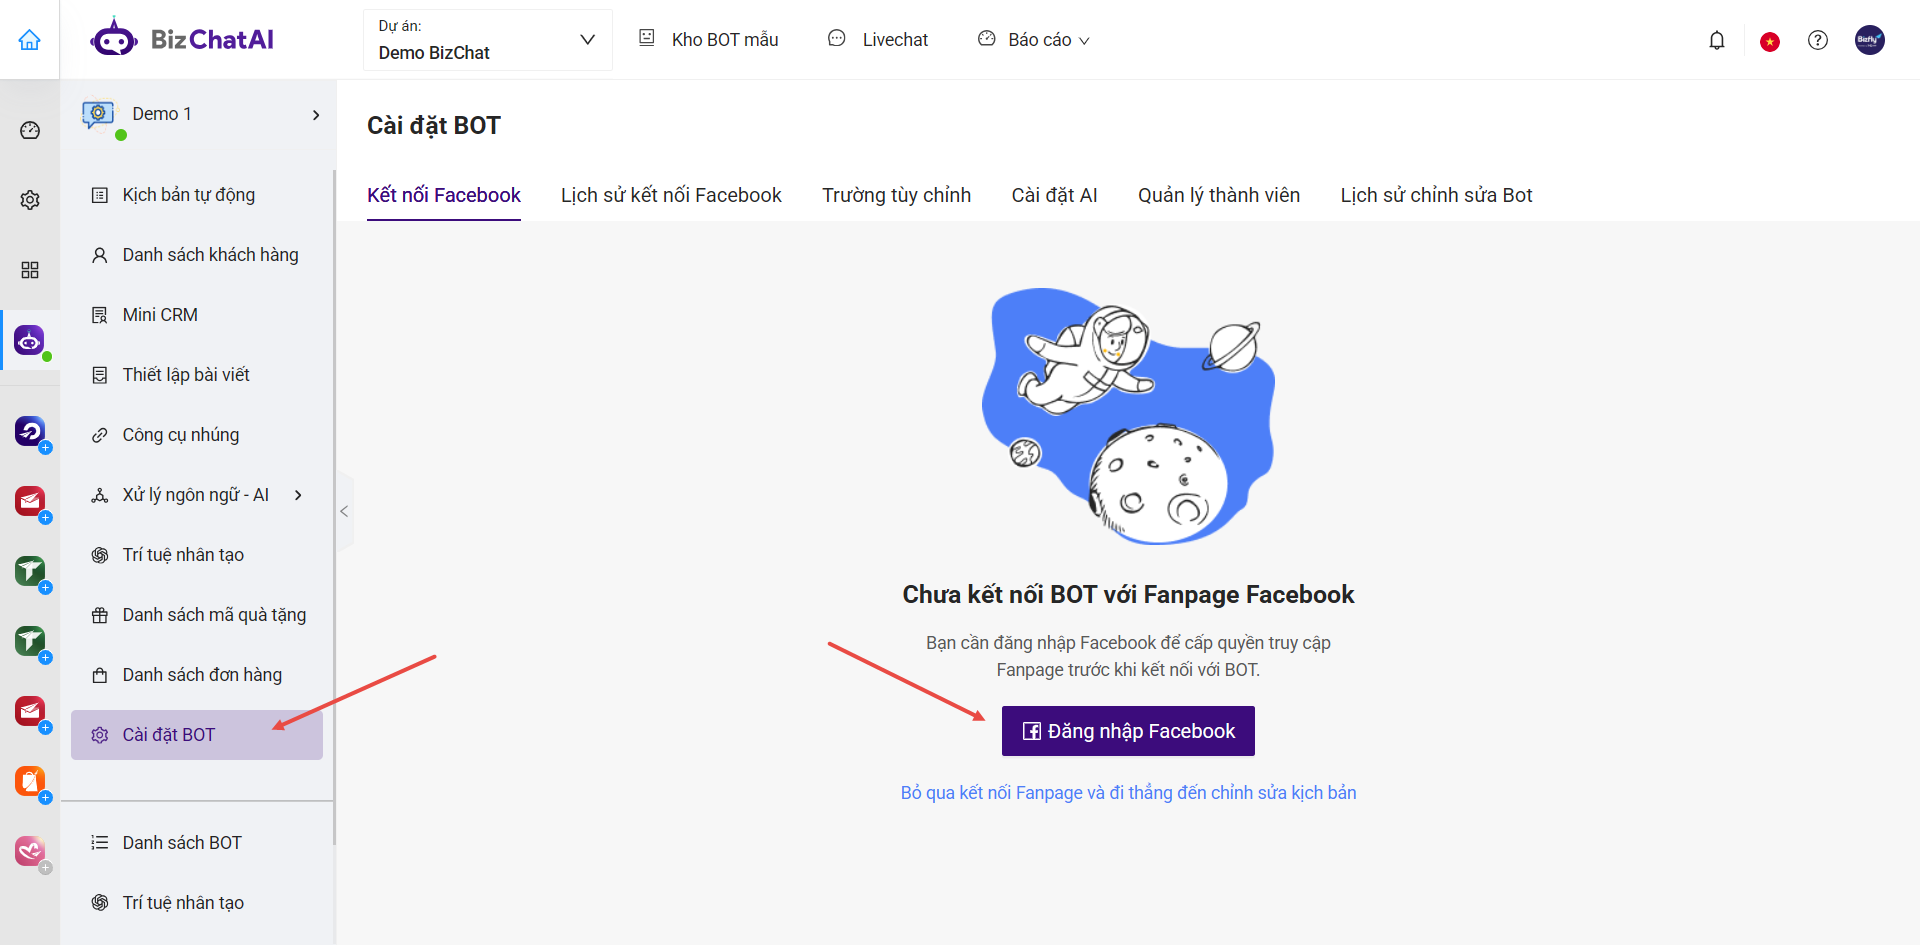Viewport: 1920px width, 945px height.
Task: Open Thiết lập bài viết
Action: pos(197,375)
